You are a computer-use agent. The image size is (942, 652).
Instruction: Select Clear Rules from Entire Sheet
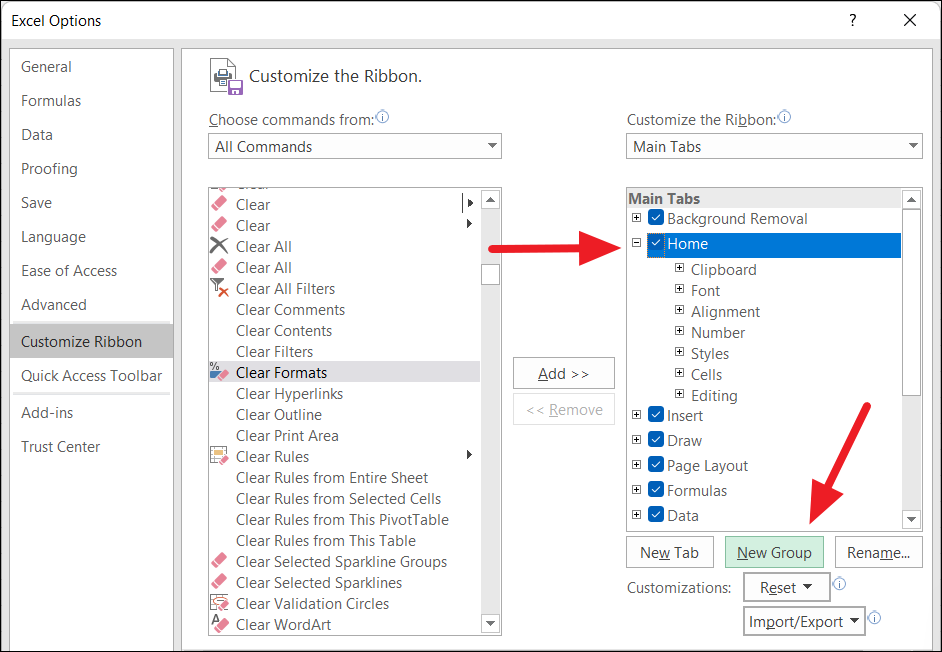tap(344, 478)
